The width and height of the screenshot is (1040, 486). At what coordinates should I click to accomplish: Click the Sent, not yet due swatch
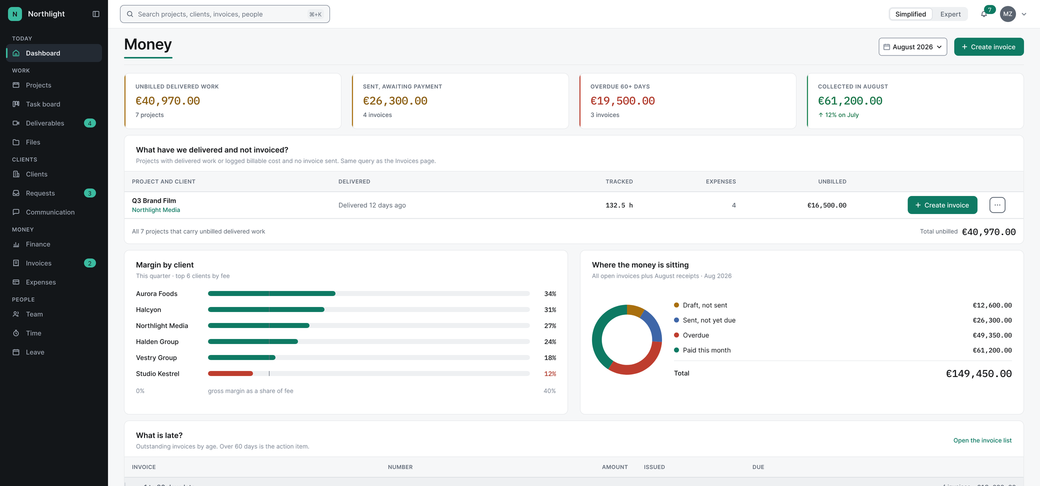pos(677,320)
